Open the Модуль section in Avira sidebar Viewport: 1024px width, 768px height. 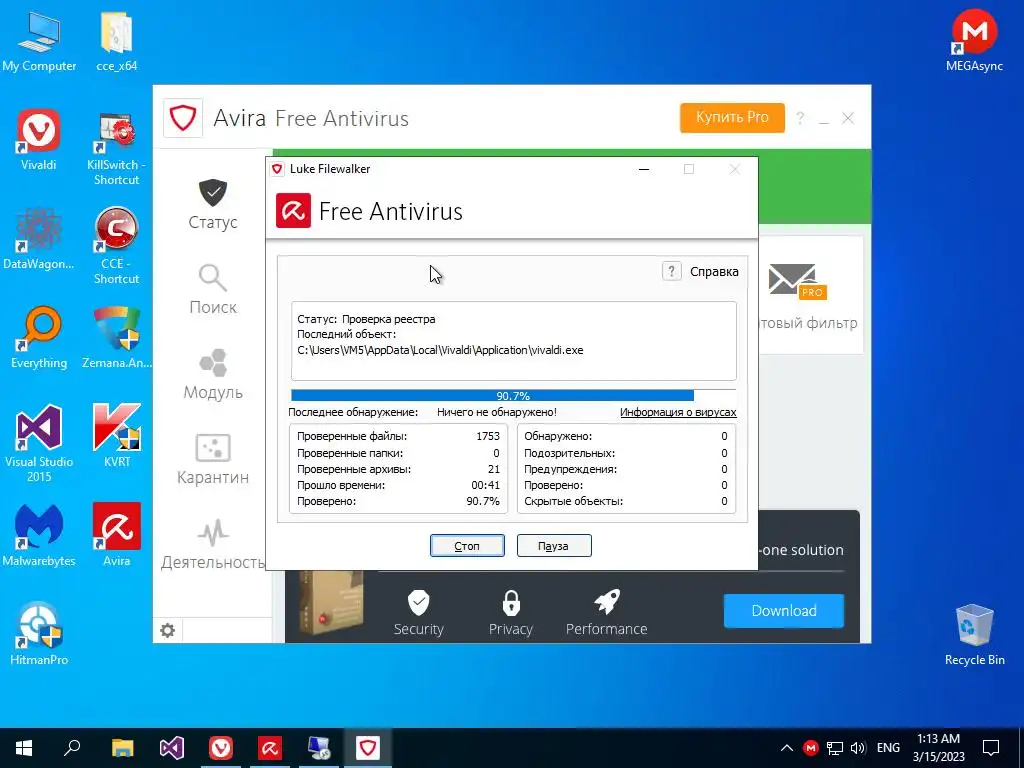tap(213, 374)
